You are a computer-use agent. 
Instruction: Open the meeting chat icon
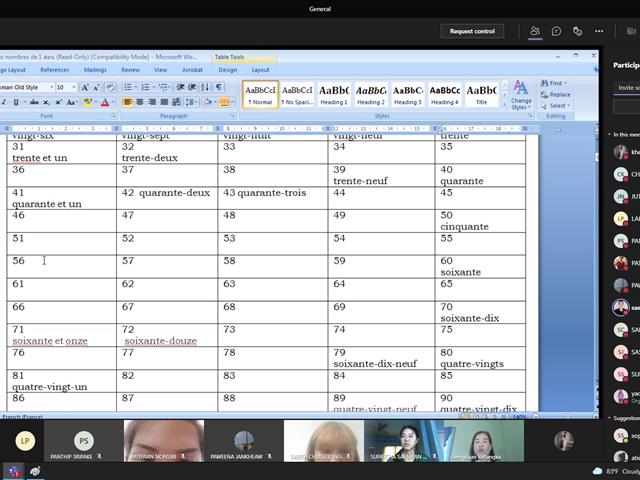pyautogui.click(x=556, y=31)
